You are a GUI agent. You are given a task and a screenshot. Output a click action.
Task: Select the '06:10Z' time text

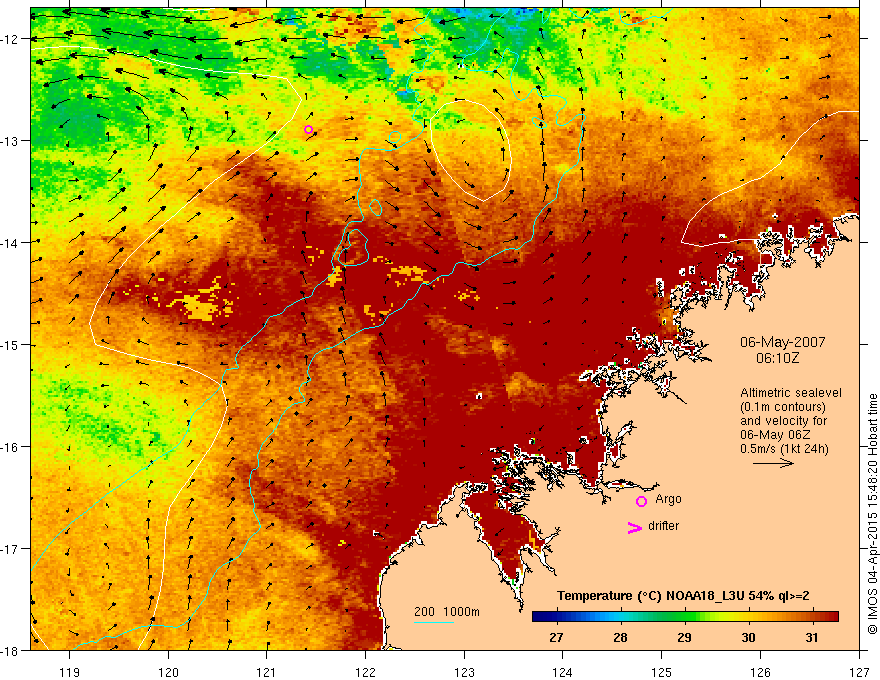click(x=777, y=358)
